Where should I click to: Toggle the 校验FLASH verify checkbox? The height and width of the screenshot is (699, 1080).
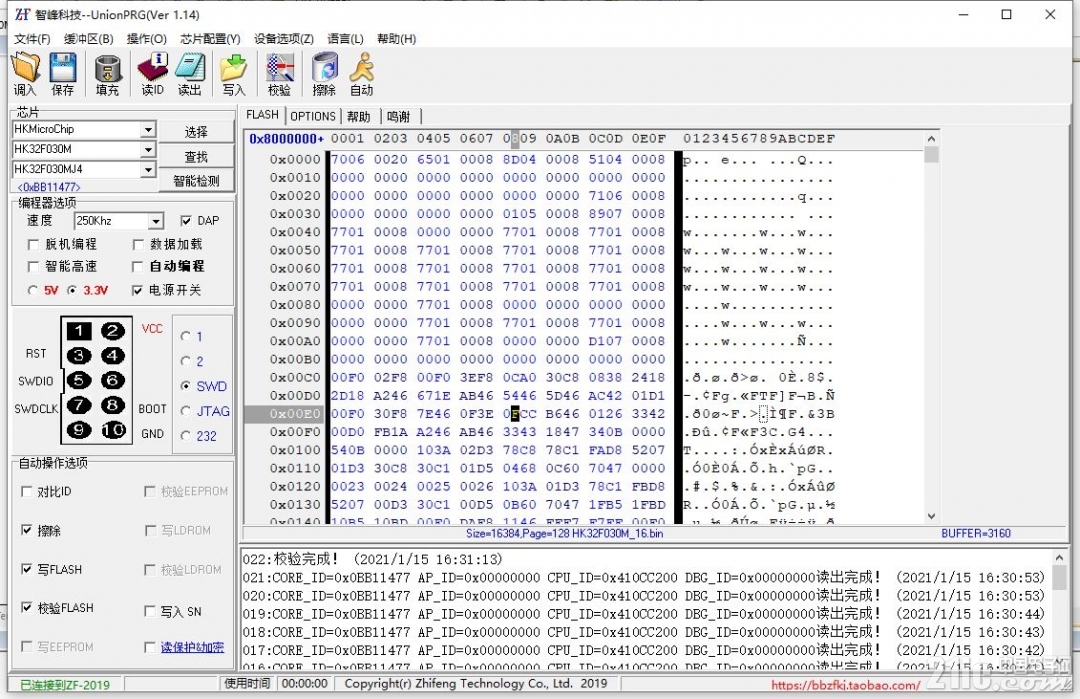coord(27,607)
